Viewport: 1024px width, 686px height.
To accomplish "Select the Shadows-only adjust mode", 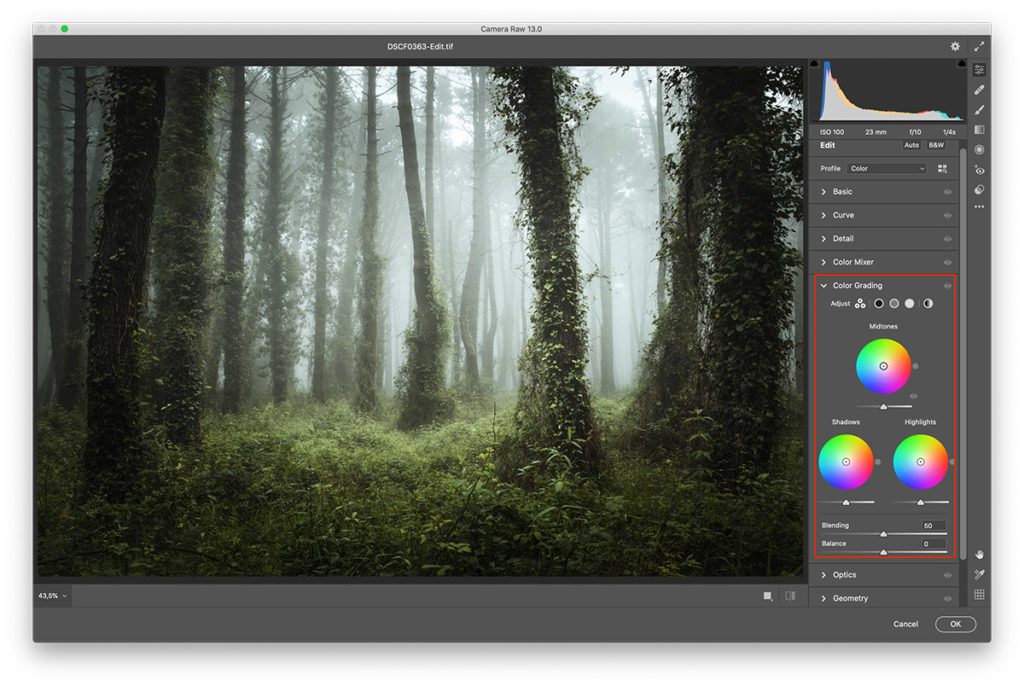I will point(879,303).
